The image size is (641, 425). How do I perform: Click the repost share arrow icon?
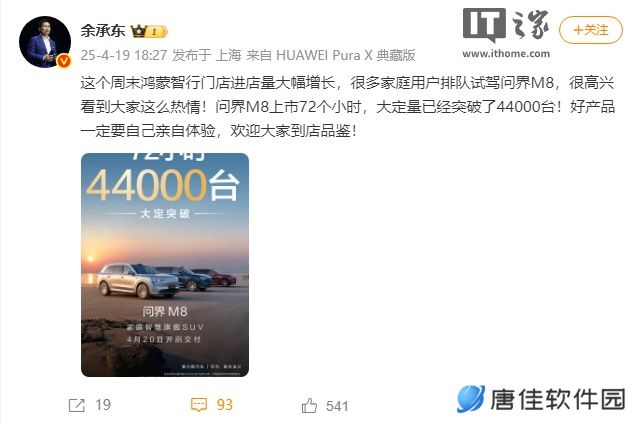[x=77, y=405]
